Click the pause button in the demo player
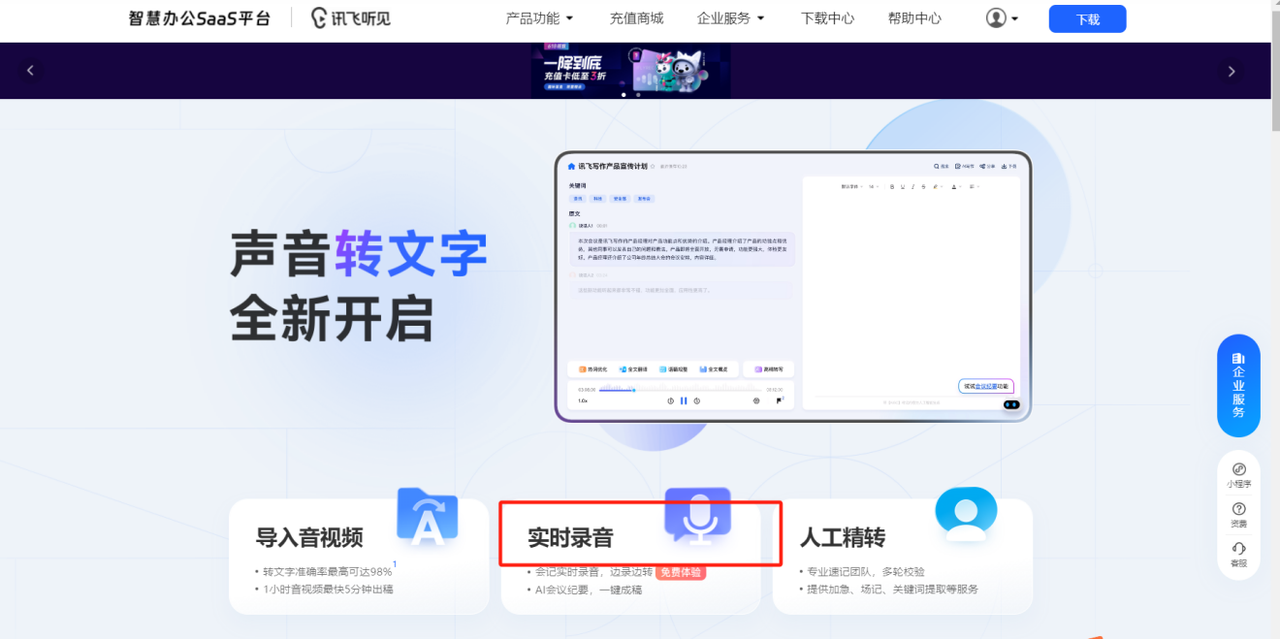 click(x=684, y=401)
